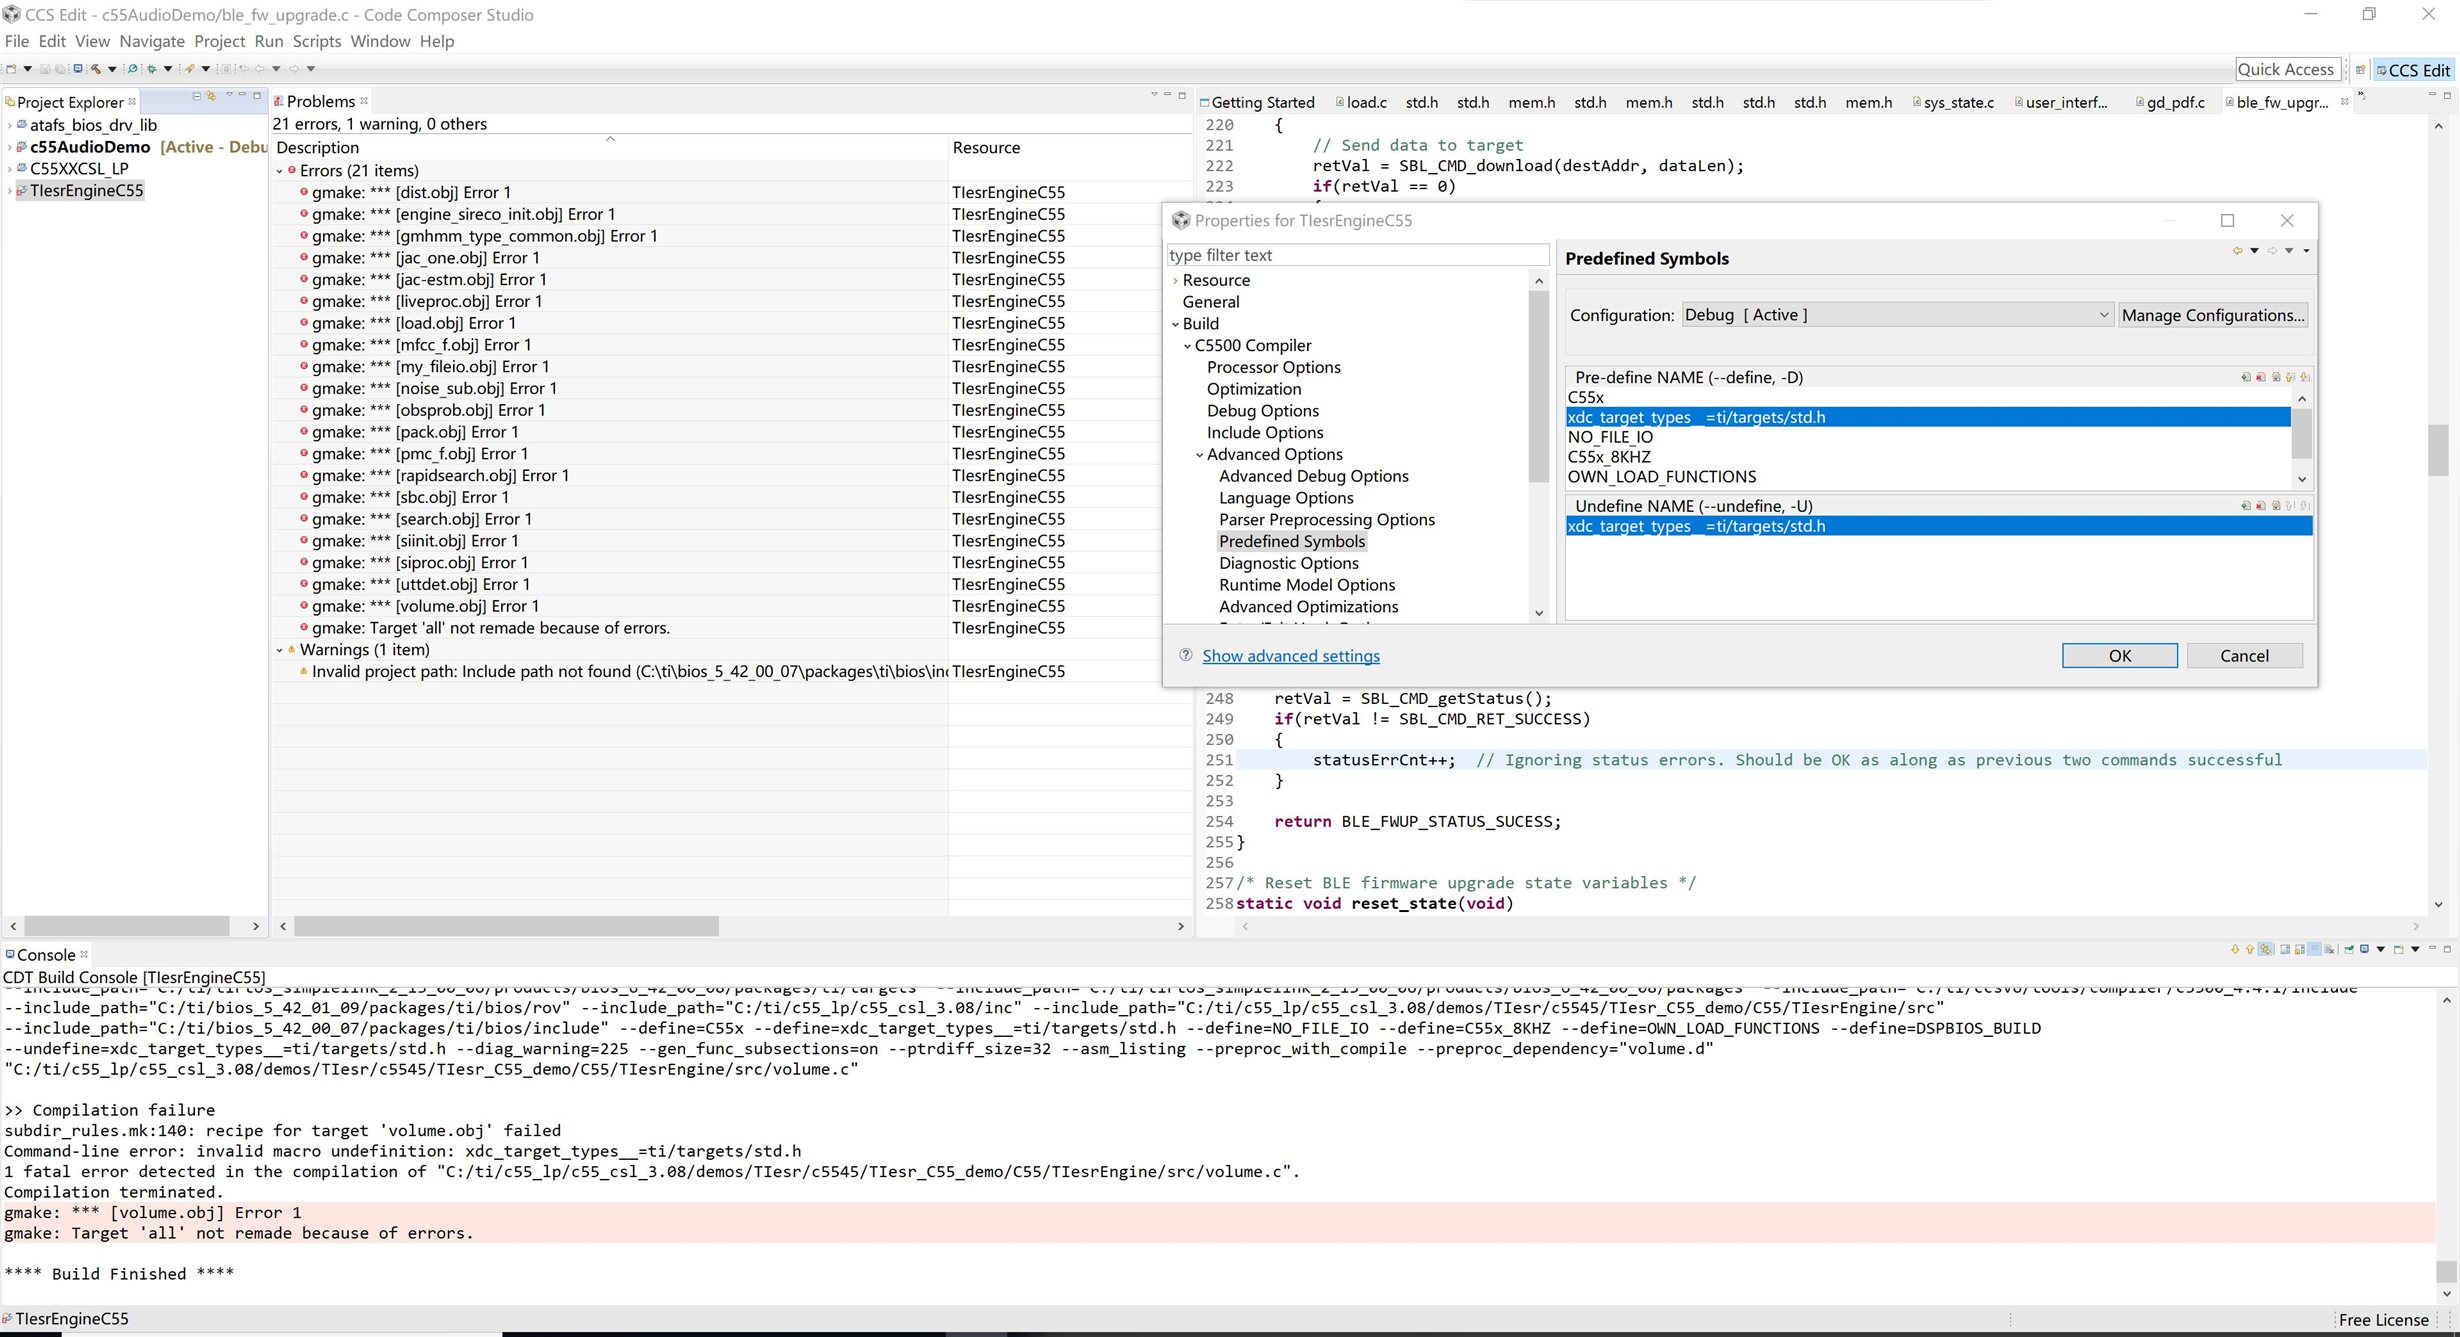Click the Description column header in Problems

[x=609, y=147]
